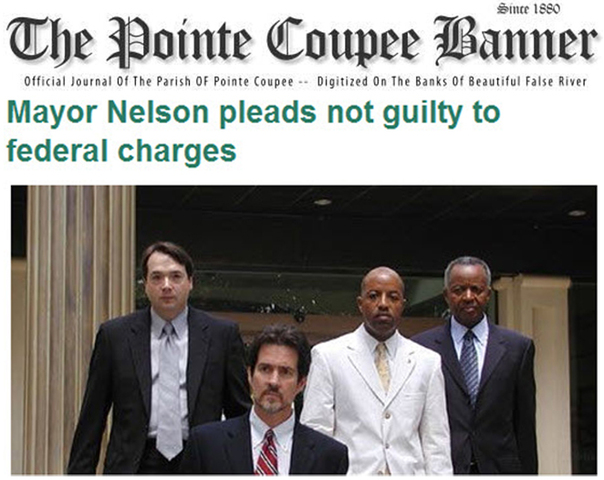The height and width of the screenshot is (480, 604).
Task: Click the 'Since 1880' text in masthead
Action: pyautogui.click(x=528, y=8)
